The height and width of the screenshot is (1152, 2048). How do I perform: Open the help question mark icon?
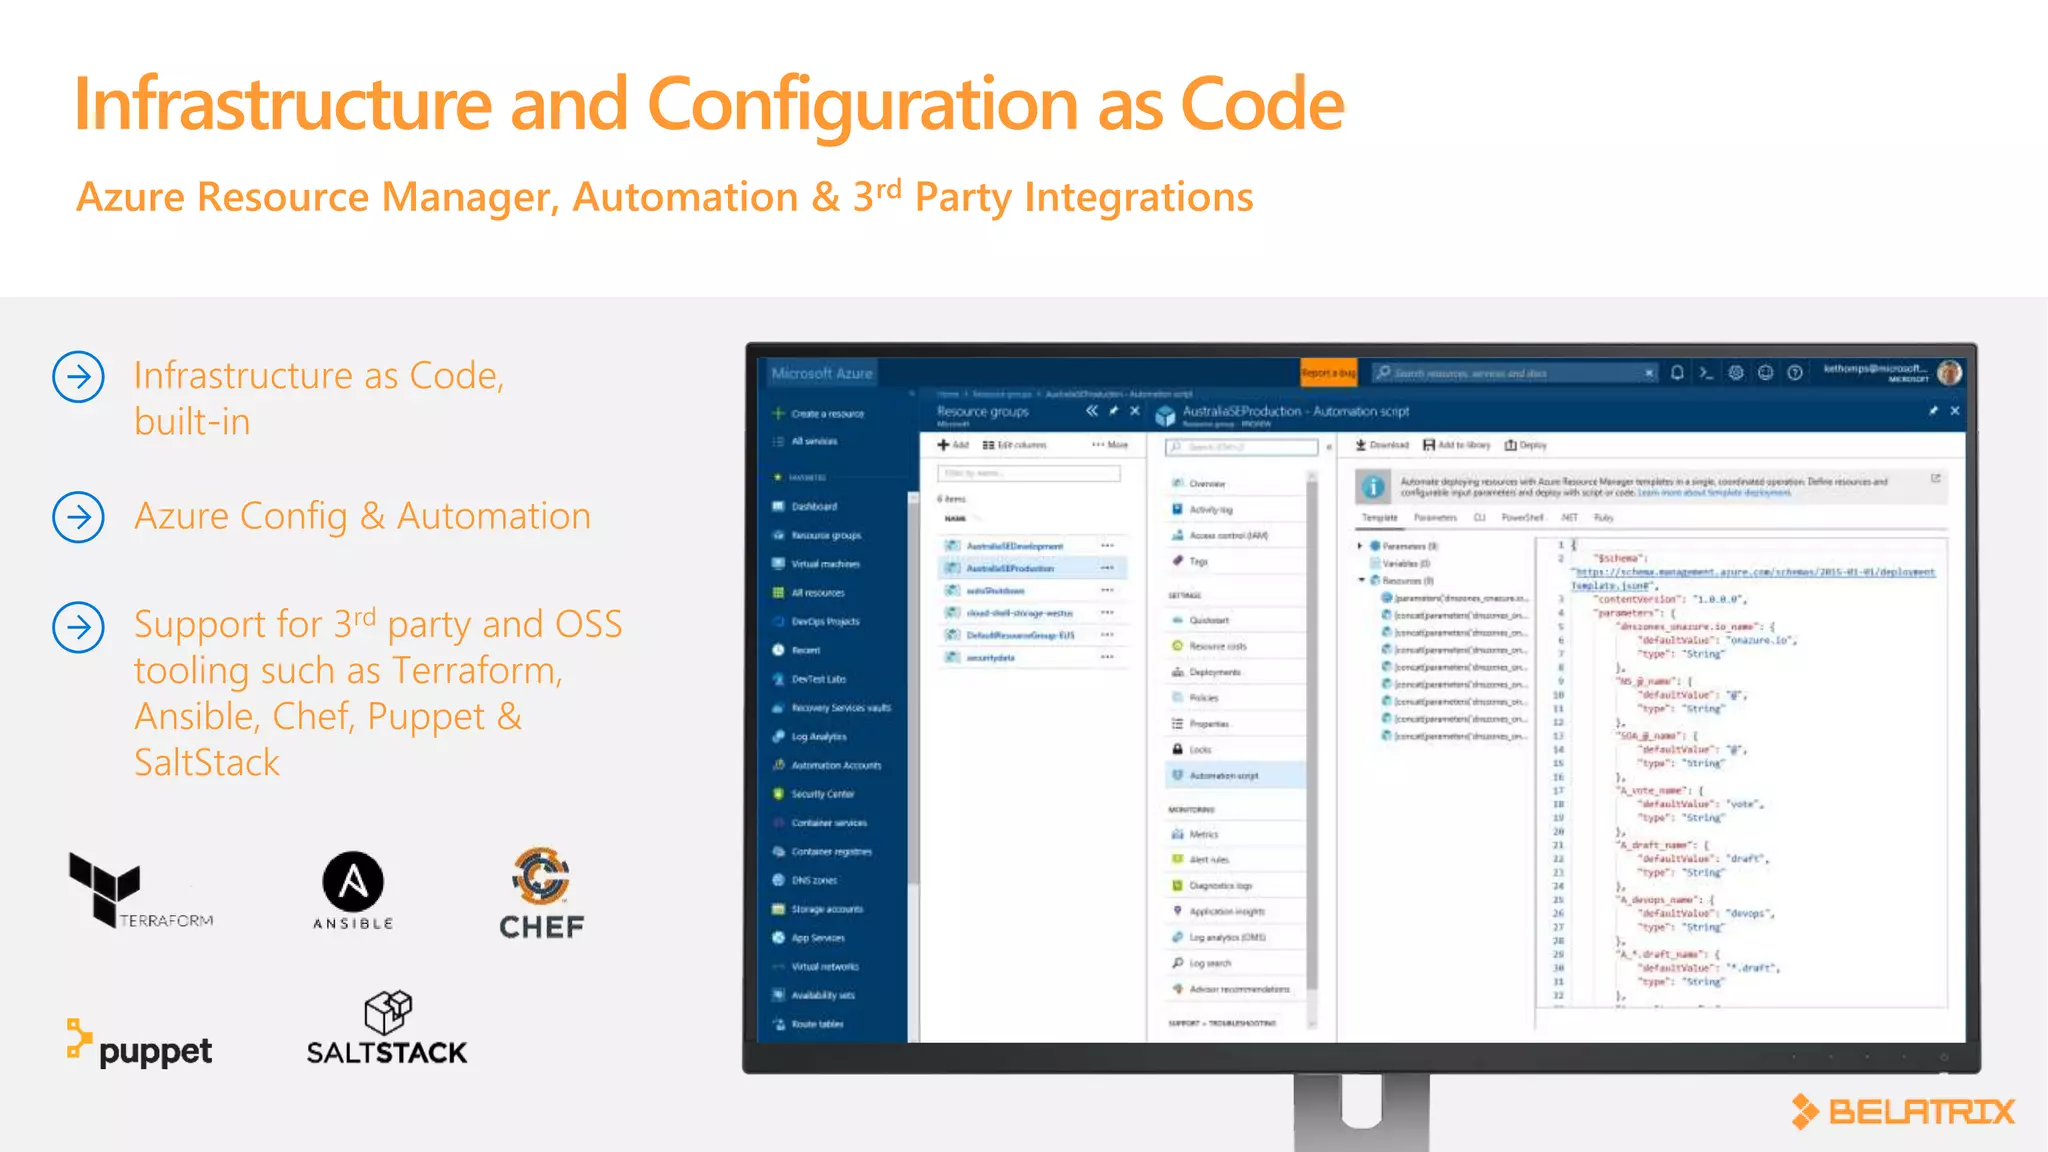pyautogui.click(x=1795, y=373)
